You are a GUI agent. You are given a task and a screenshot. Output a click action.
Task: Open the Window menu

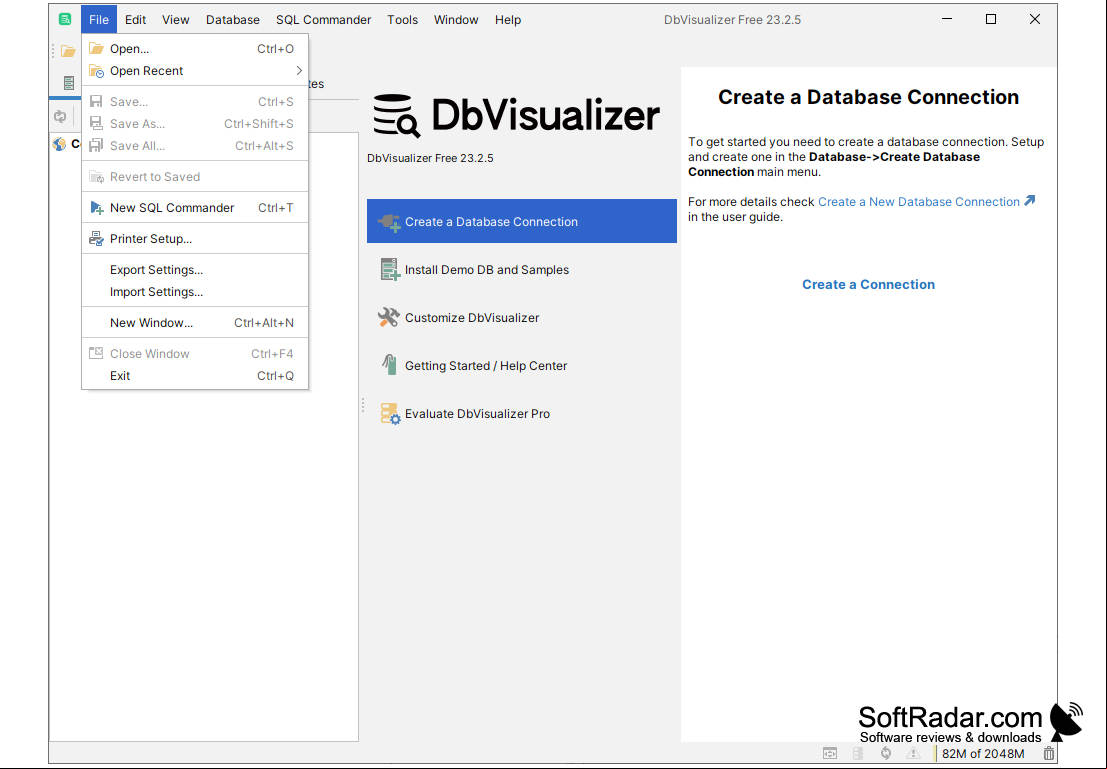pyautogui.click(x=456, y=20)
